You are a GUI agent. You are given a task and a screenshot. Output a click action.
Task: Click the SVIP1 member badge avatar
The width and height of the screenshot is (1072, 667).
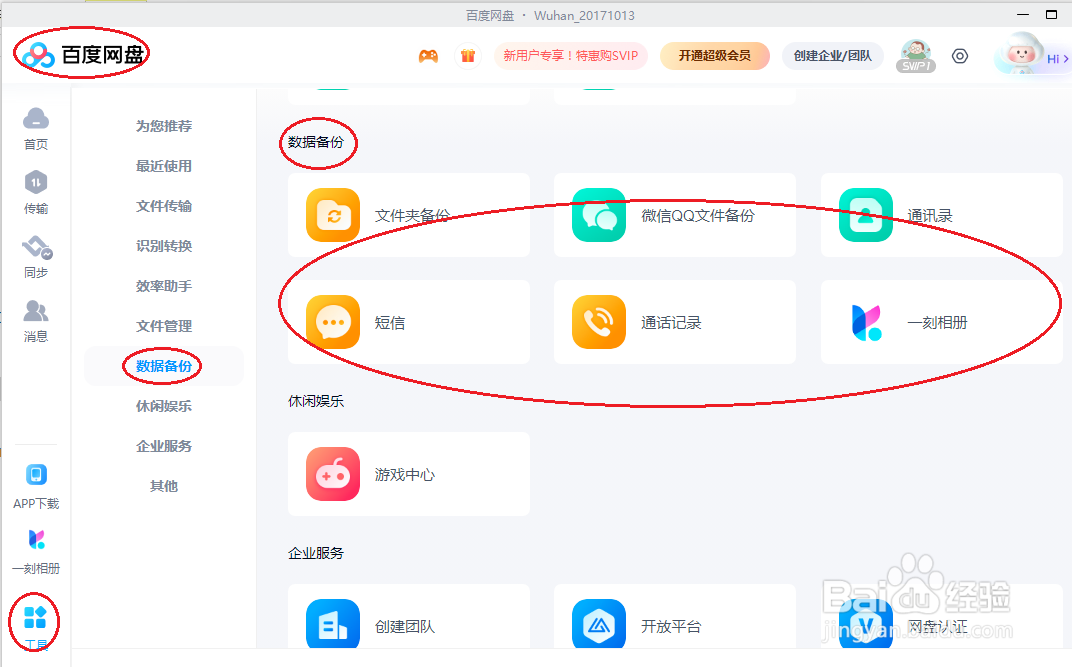[915, 56]
